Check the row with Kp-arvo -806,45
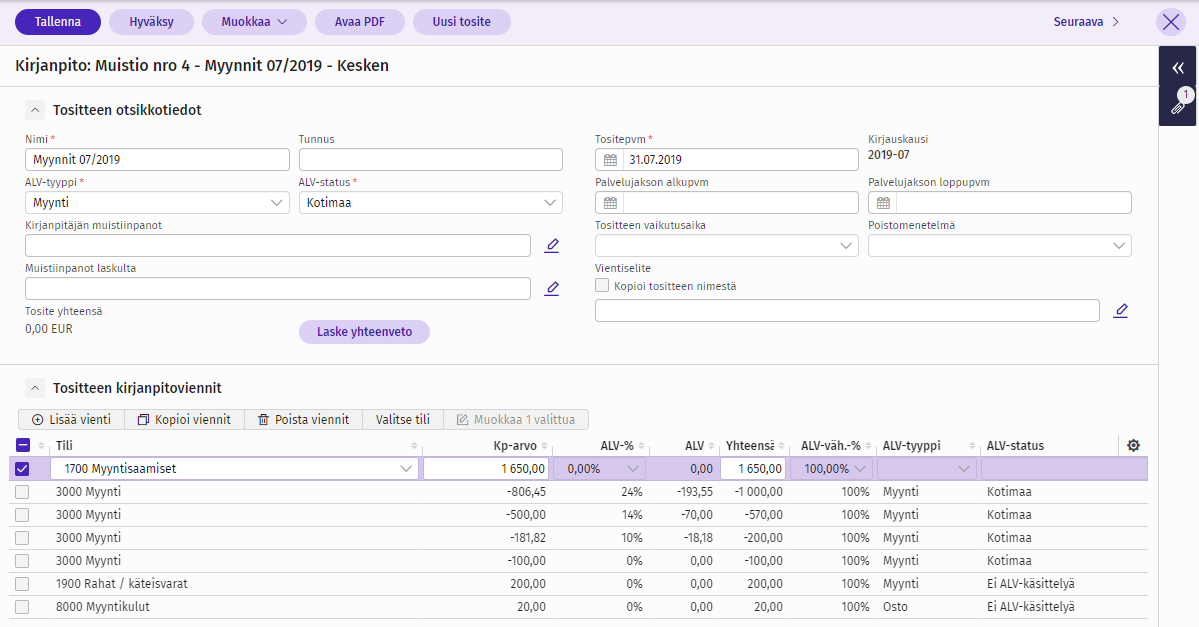The height and width of the screenshot is (627, 1199). pyautogui.click(x=22, y=492)
